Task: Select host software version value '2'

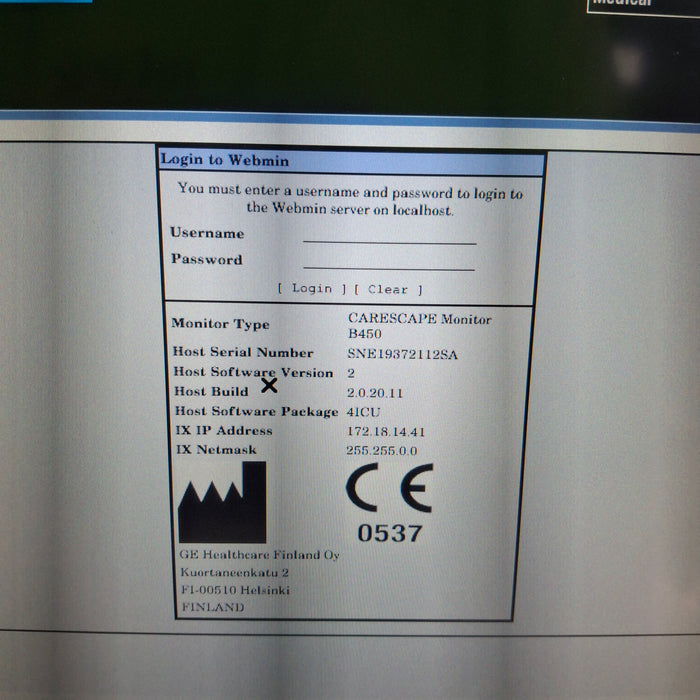Action: coord(351,373)
